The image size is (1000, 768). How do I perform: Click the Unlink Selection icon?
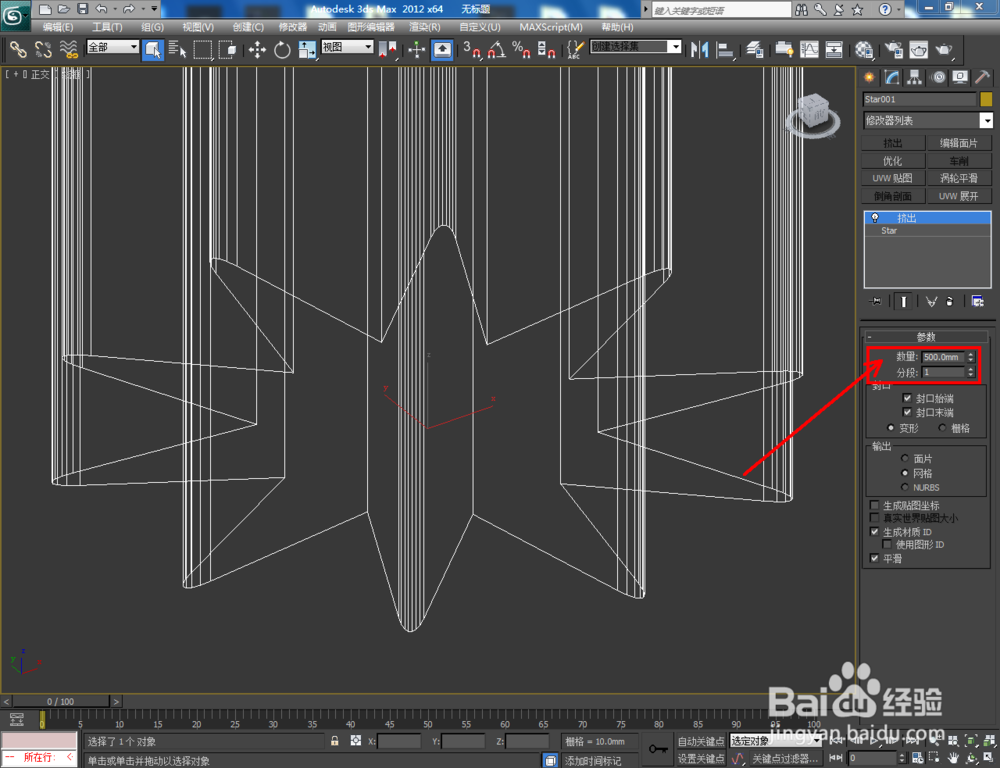43,49
